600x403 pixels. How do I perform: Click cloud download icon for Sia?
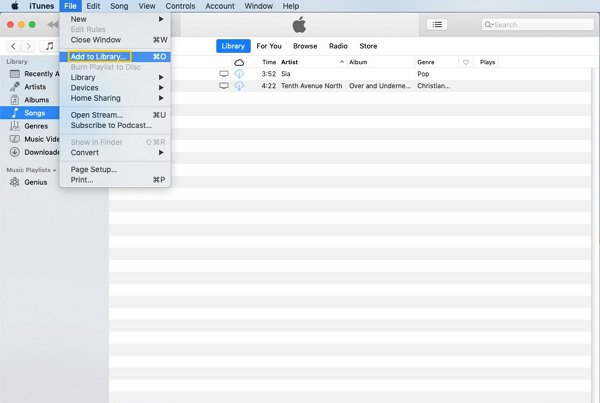tap(239, 73)
